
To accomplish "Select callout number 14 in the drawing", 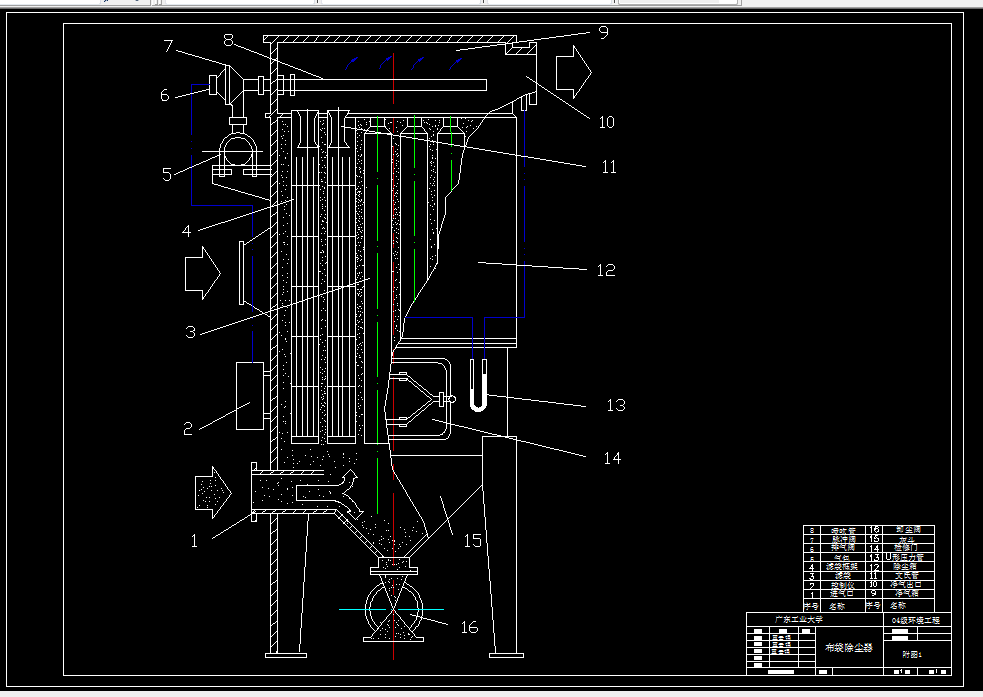I will tap(612, 458).
